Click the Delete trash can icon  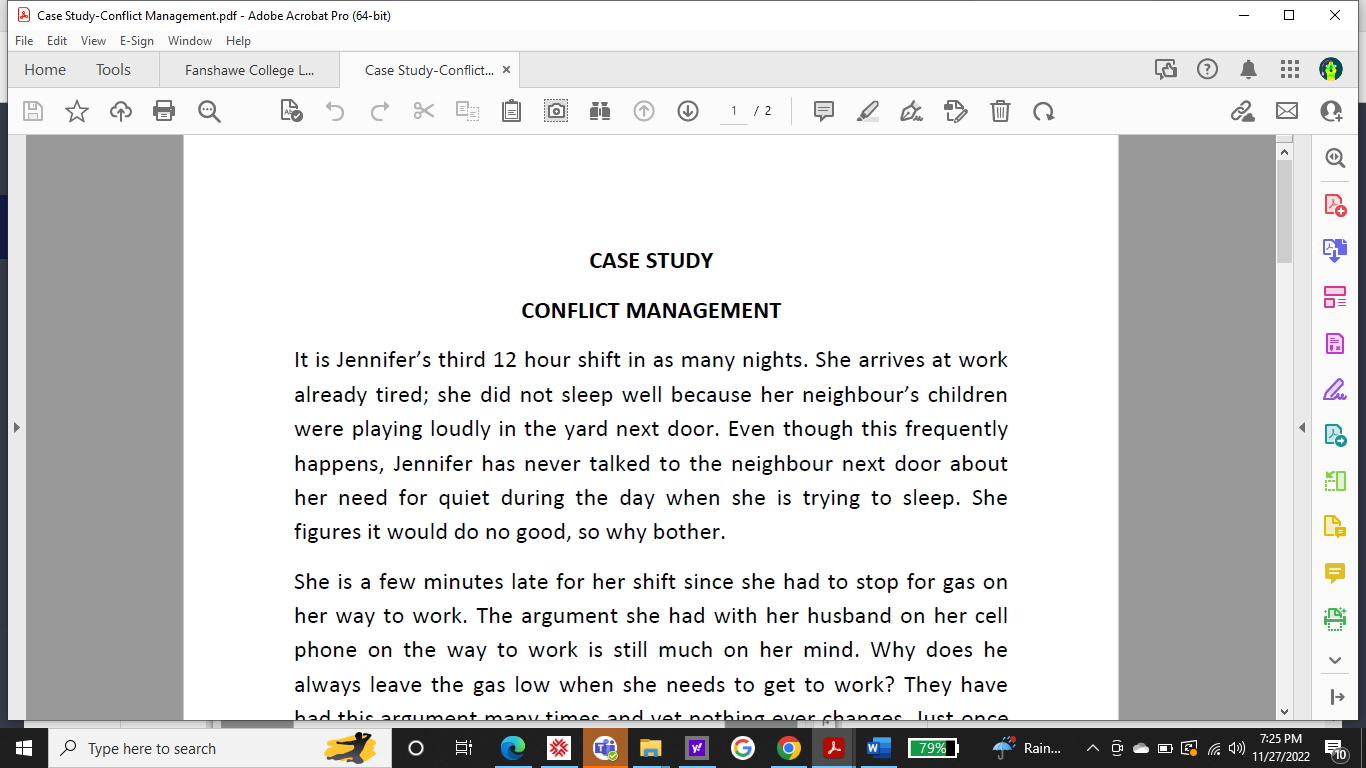coord(1000,111)
